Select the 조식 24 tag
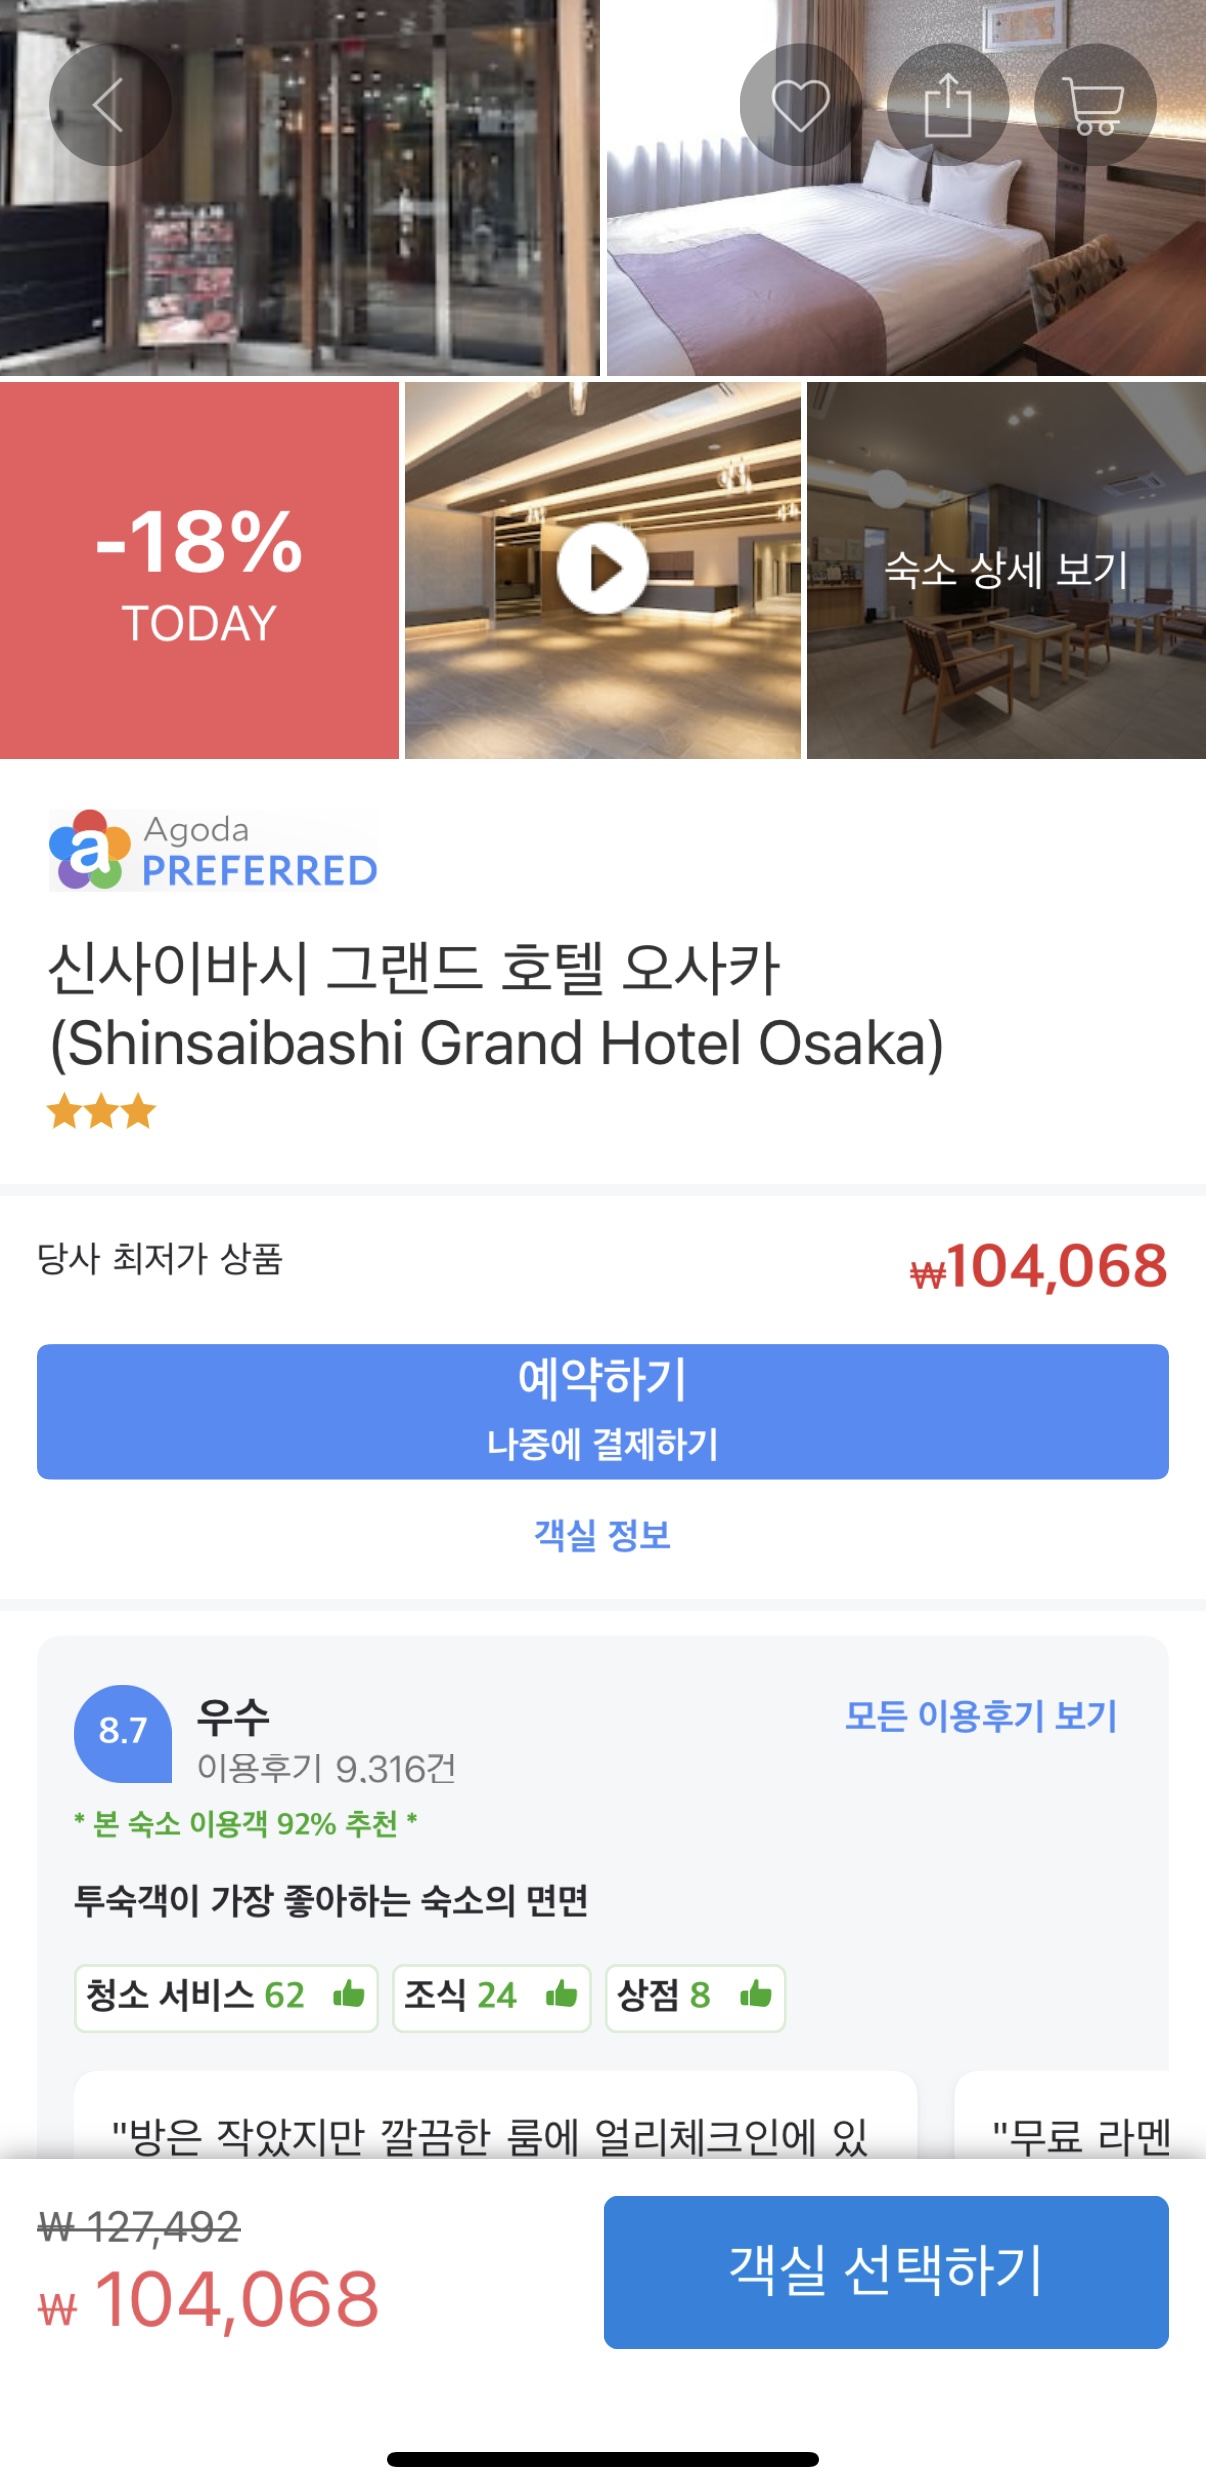 [x=491, y=1996]
